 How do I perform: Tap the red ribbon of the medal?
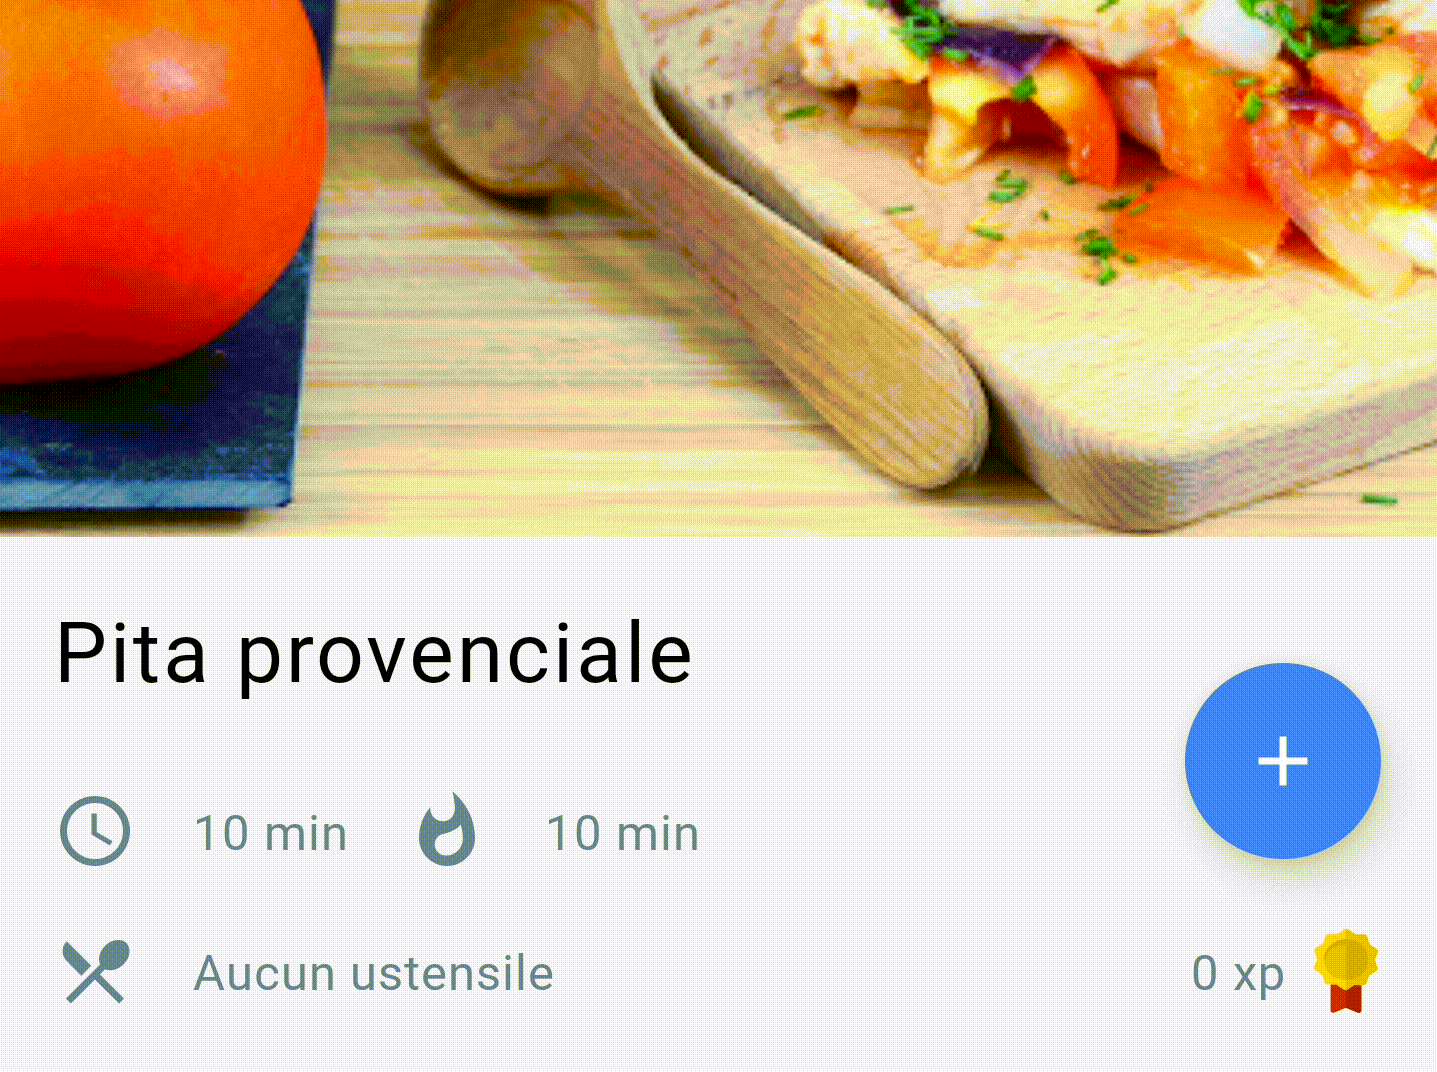click(x=1346, y=996)
